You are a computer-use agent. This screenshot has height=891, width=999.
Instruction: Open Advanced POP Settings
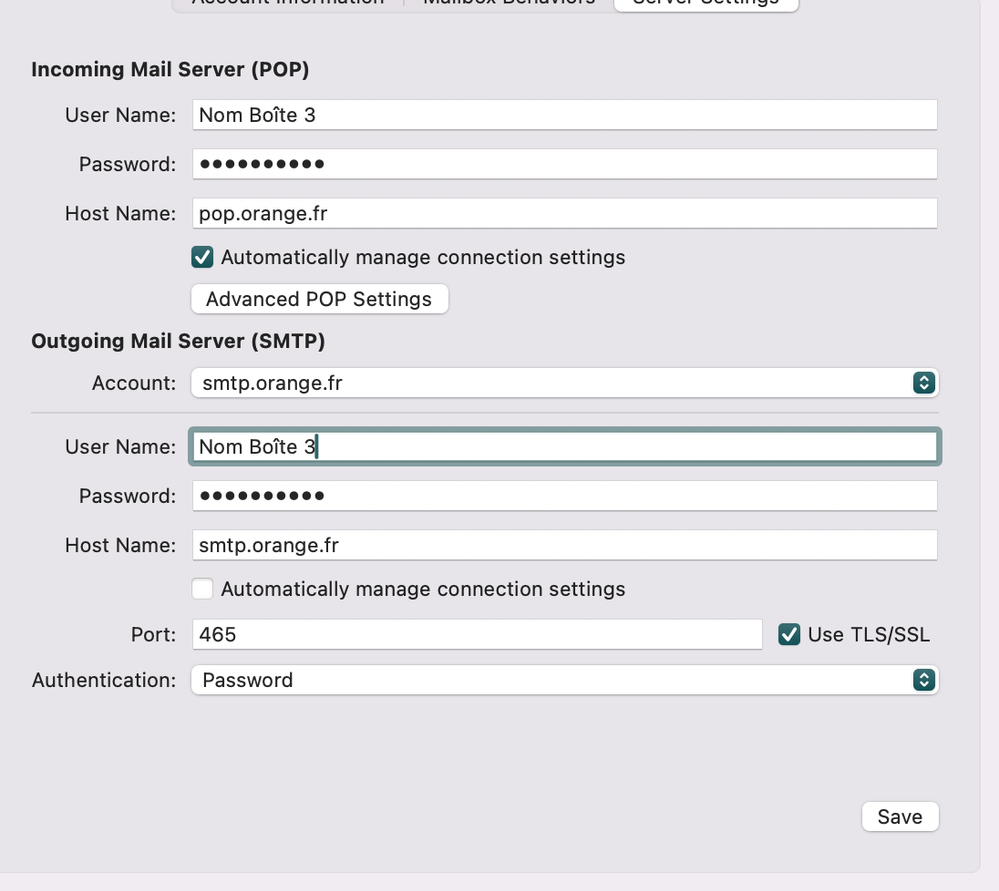coord(320,299)
